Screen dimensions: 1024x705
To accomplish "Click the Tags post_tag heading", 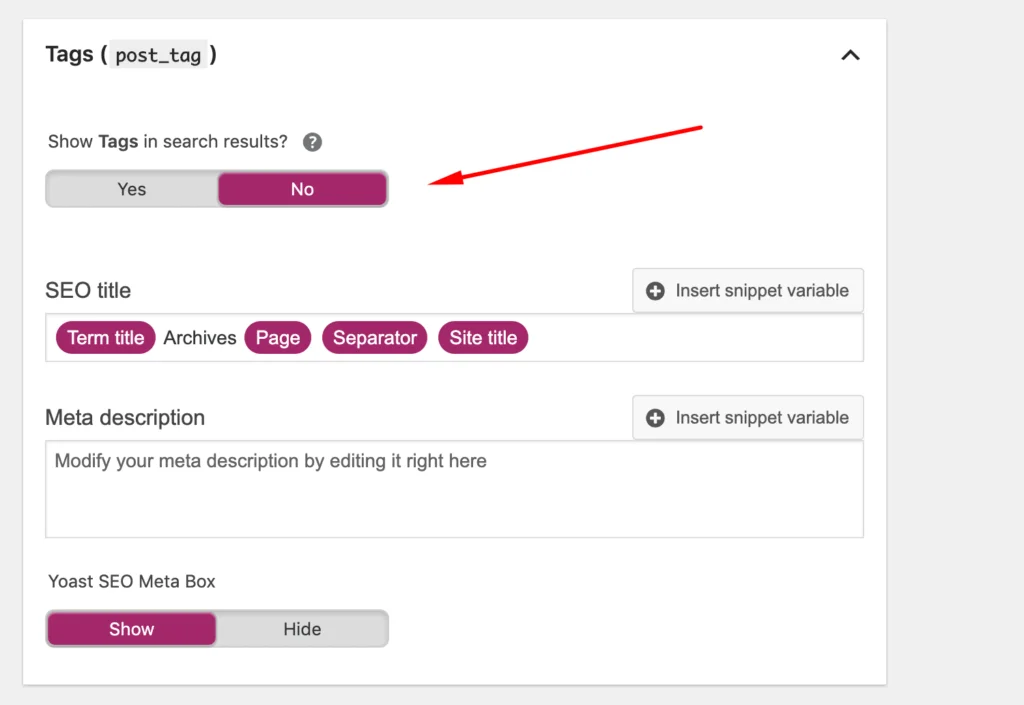I will [x=131, y=54].
